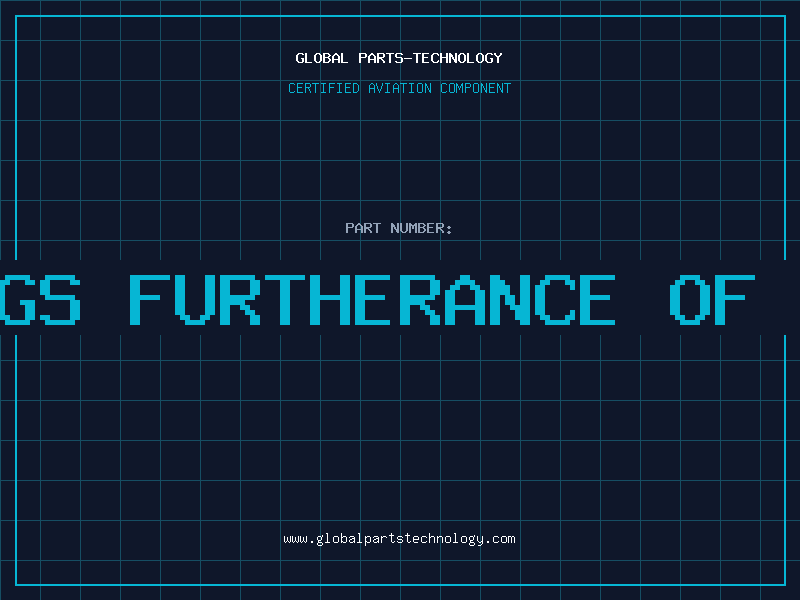Click the gap between FURTHERANCE and OF
Viewport: 800px width, 600px height.
[x=643, y=299]
